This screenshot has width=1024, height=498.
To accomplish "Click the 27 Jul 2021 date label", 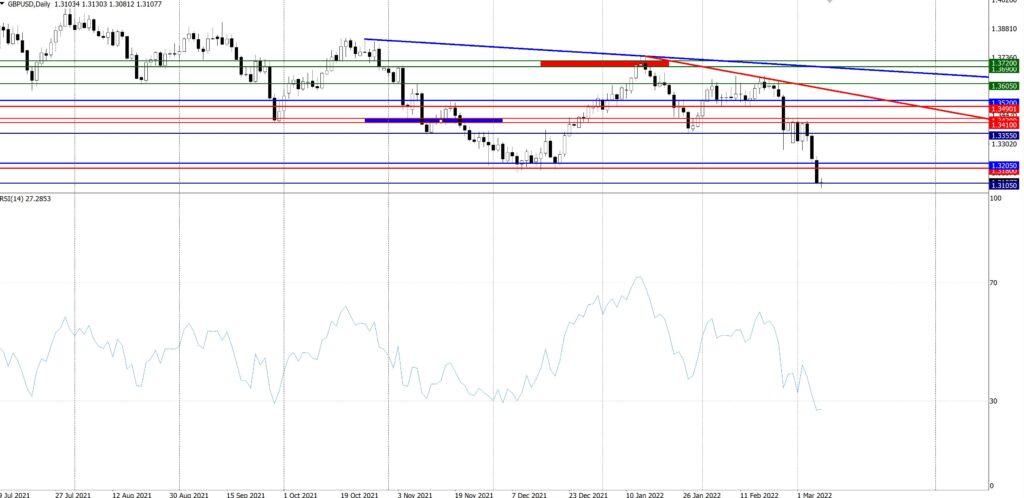I will (x=75, y=493).
